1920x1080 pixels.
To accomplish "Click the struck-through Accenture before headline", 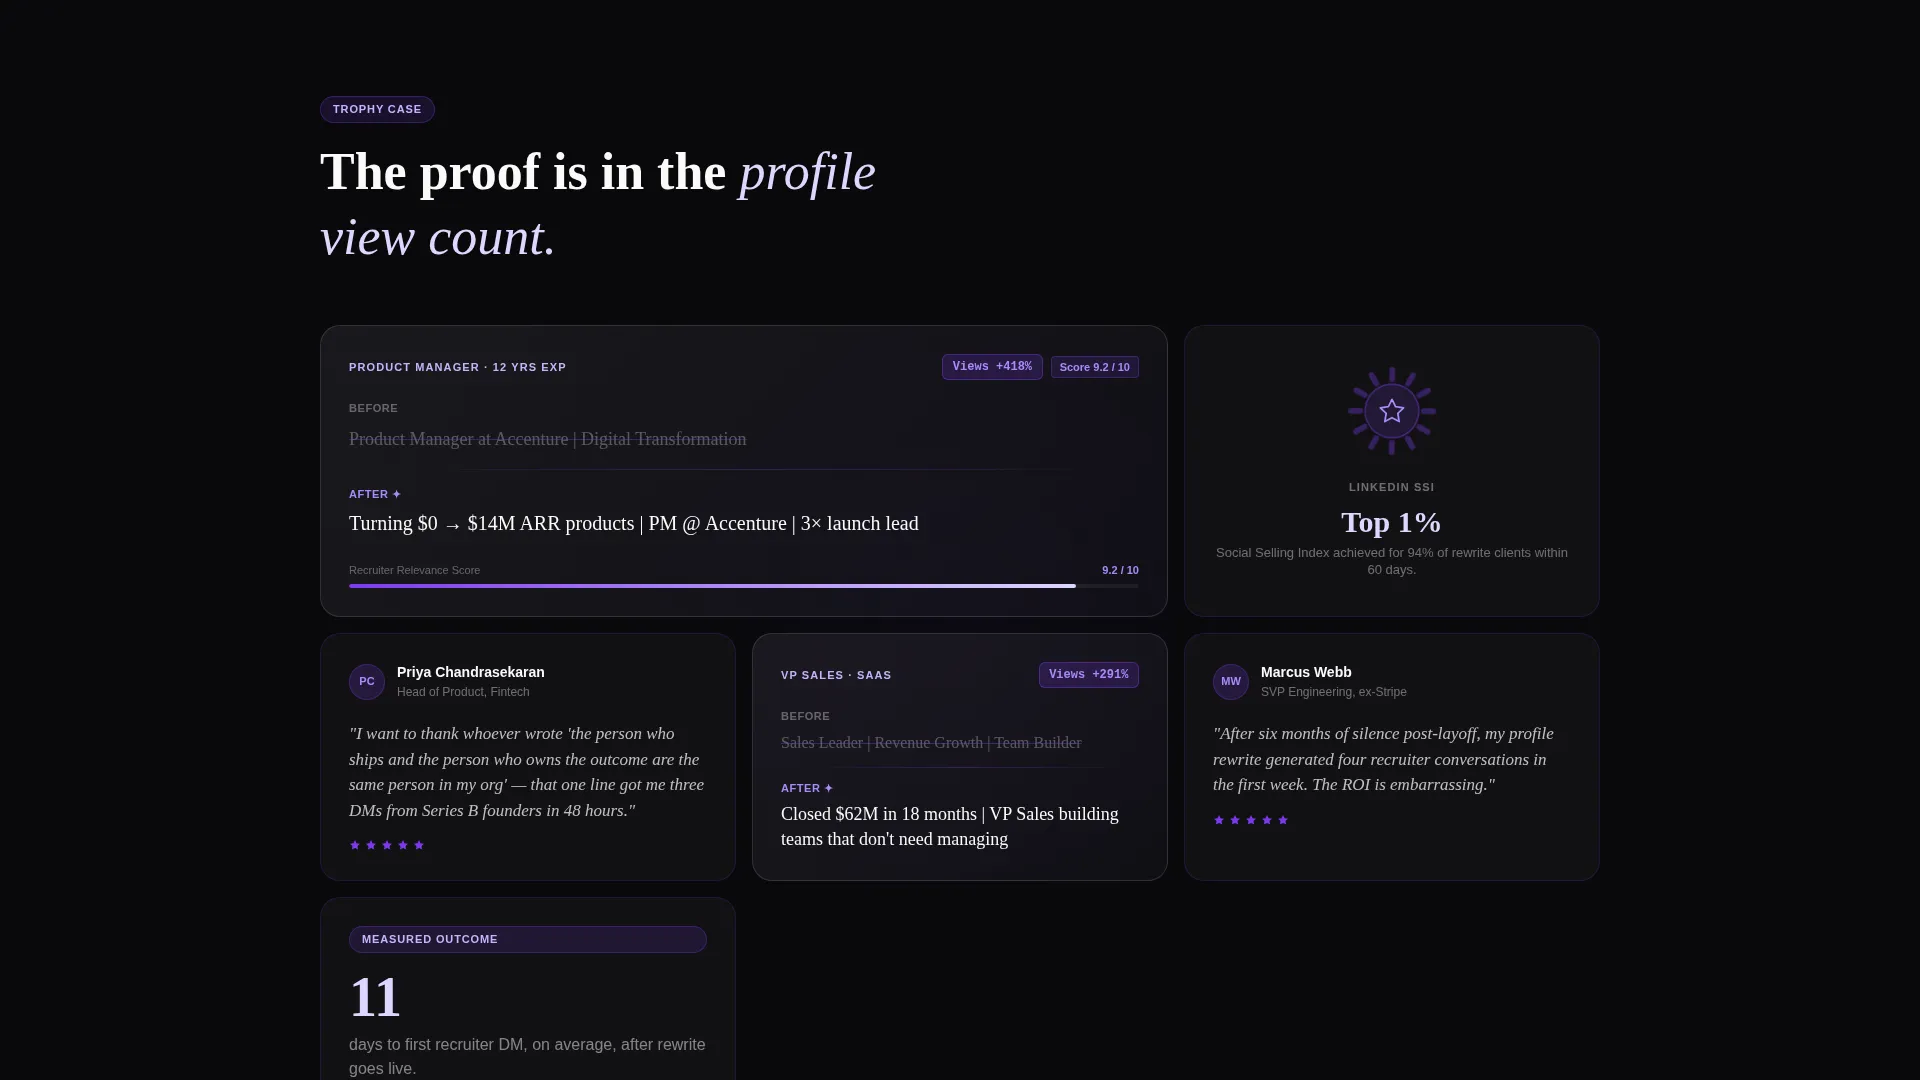I will (548, 439).
